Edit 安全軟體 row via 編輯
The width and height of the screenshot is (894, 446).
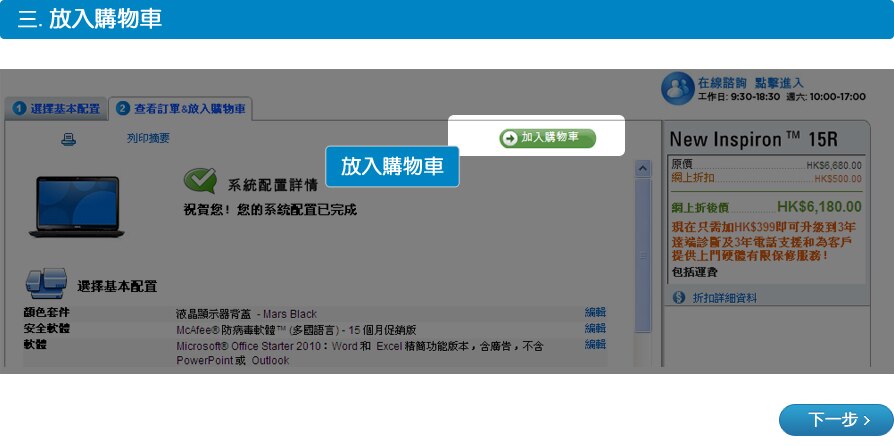(595, 328)
